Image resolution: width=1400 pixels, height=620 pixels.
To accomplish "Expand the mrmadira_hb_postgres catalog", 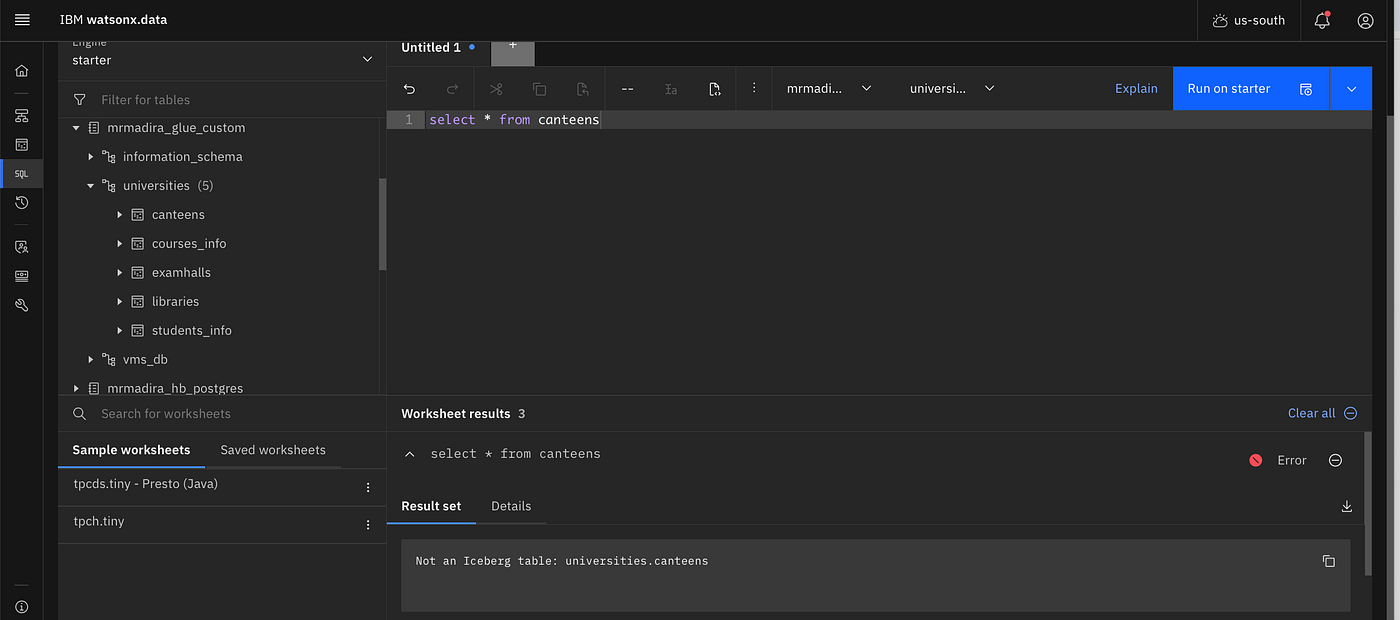I will 76,389.
